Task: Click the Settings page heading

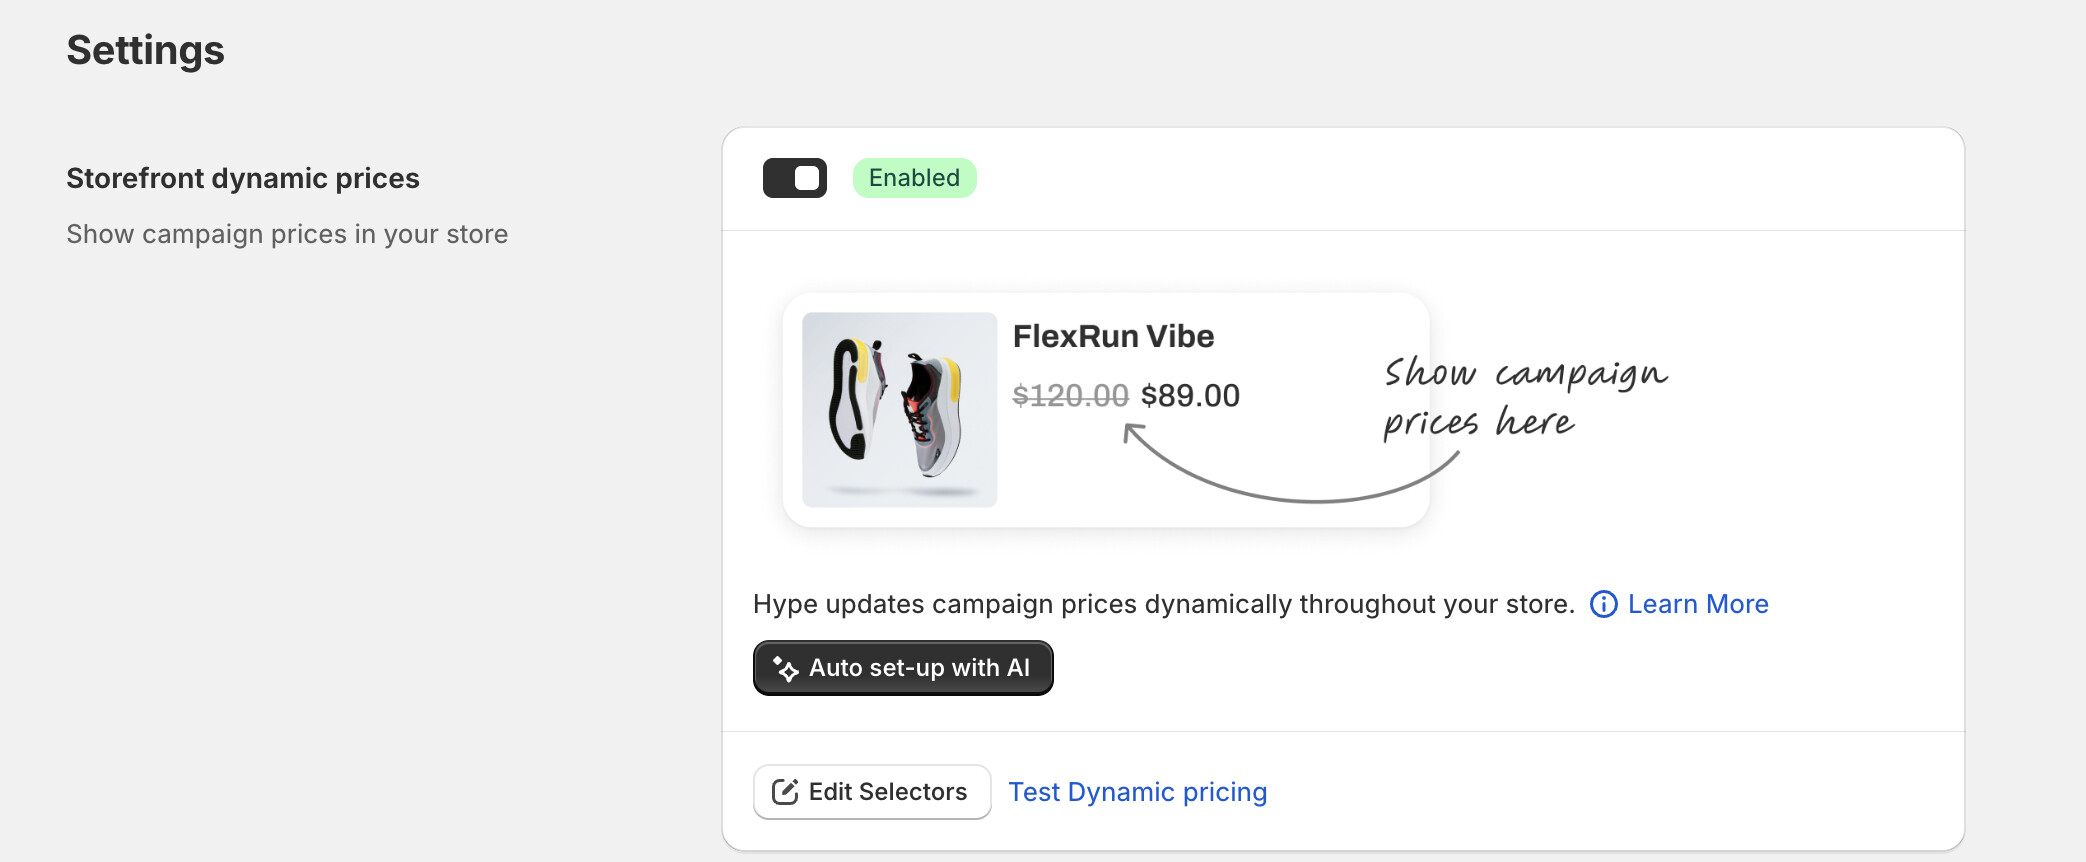Action: [145, 51]
